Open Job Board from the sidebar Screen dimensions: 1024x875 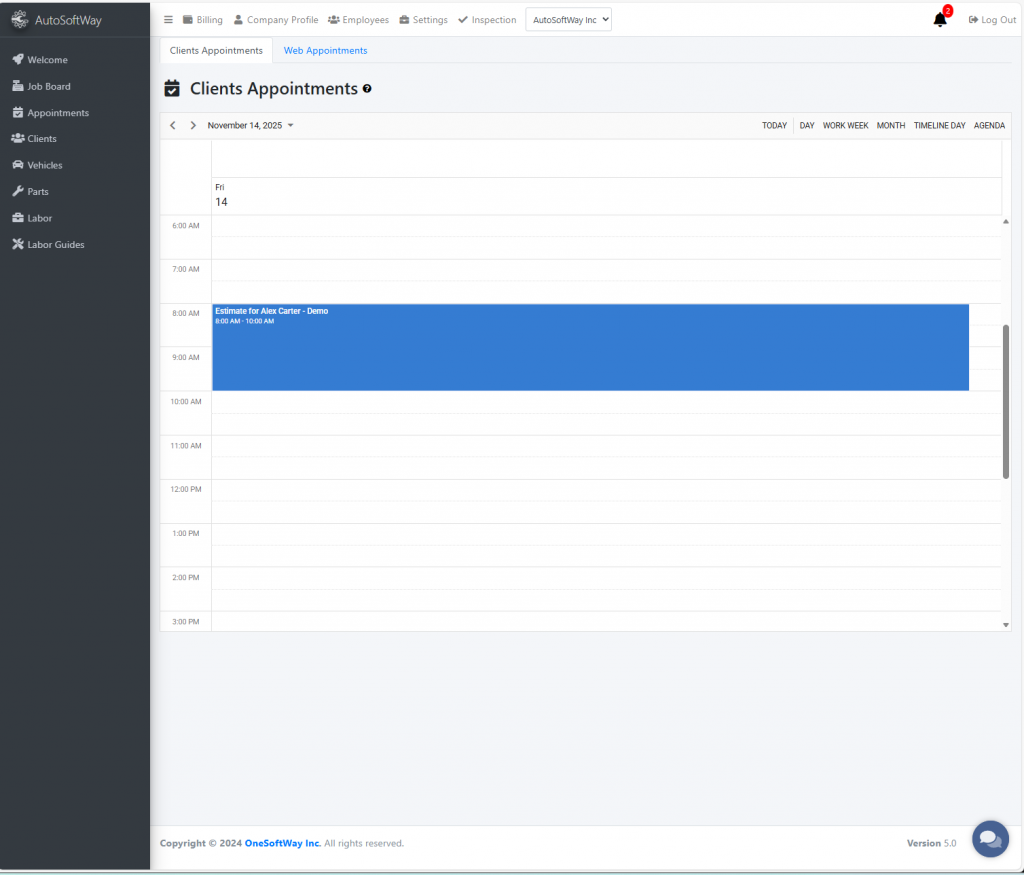pyautogui.click(x=48, y=87)
